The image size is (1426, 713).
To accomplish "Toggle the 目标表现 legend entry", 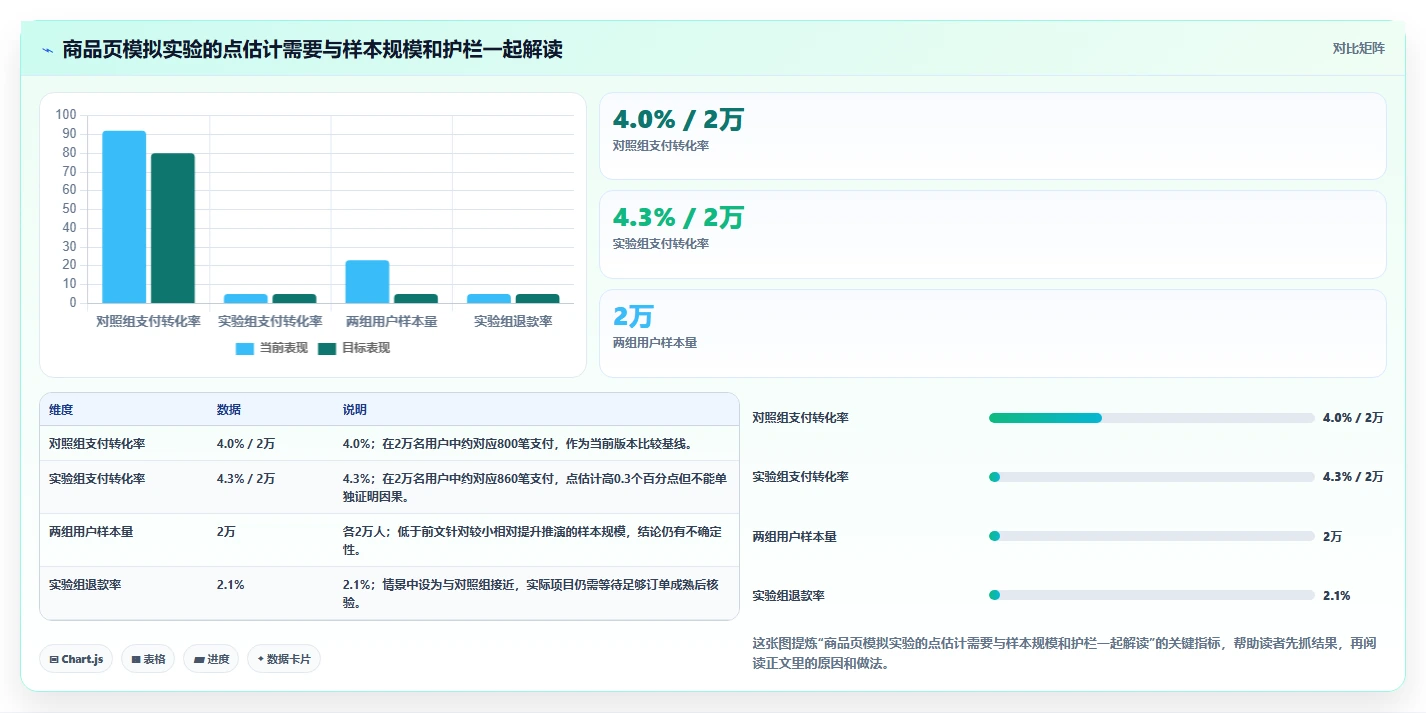I will point(354,348).
